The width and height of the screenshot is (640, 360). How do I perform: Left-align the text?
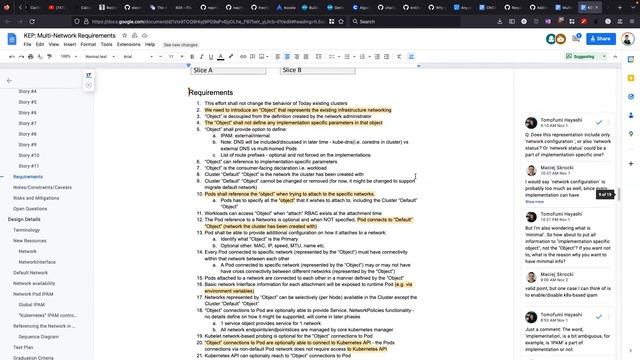click(x=278, y=57)
